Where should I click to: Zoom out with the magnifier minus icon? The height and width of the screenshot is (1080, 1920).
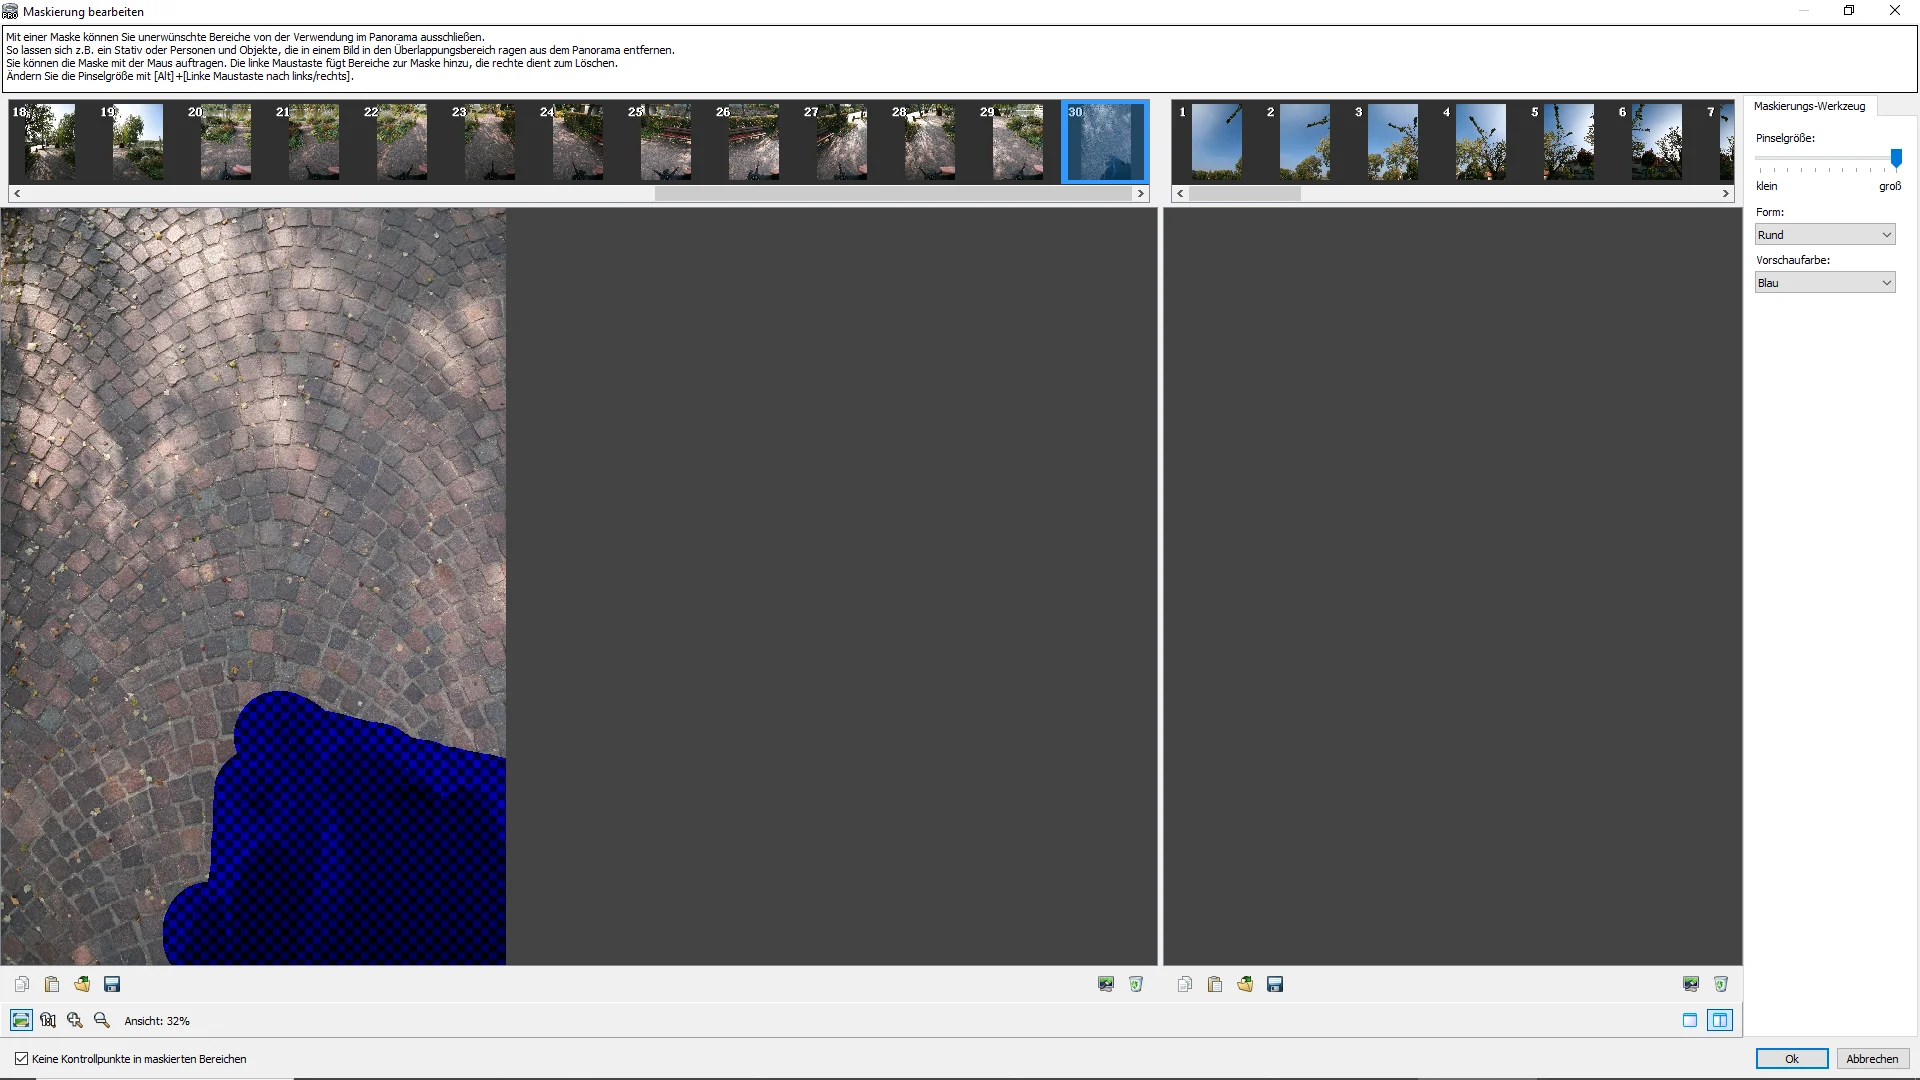pos(102,1020)
